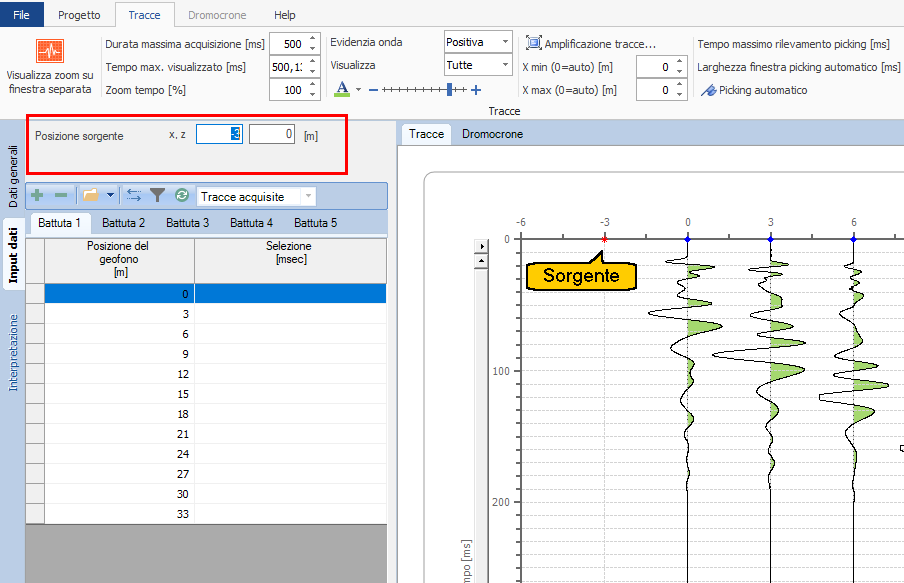This screenshot has height=583, width=904.
Task: Switch to Dromocrone chart tab
Action: coord(492,134)
